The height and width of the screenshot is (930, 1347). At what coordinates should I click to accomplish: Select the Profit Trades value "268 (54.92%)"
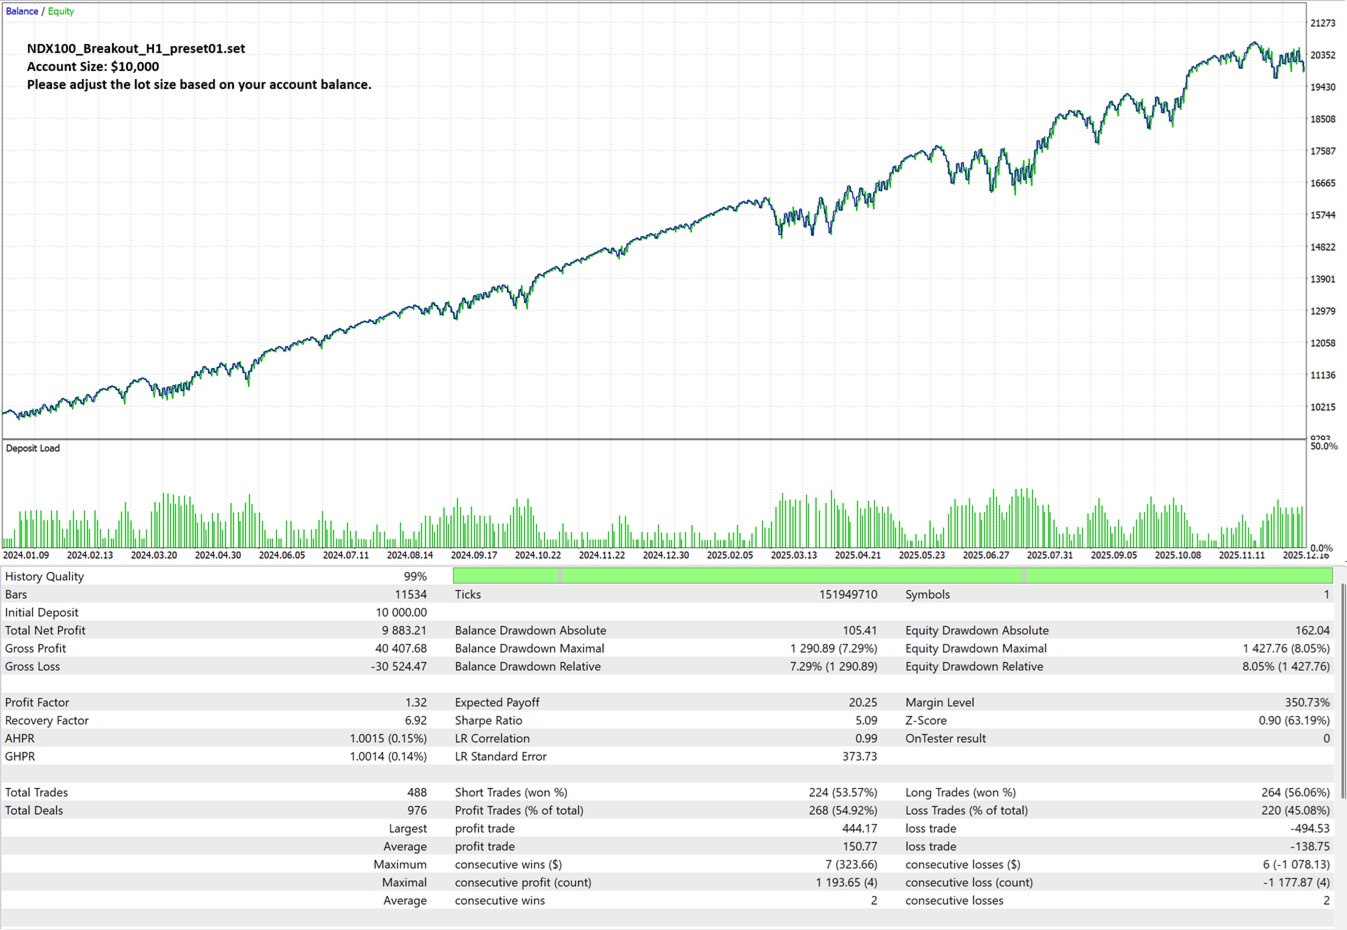[843, 810]
